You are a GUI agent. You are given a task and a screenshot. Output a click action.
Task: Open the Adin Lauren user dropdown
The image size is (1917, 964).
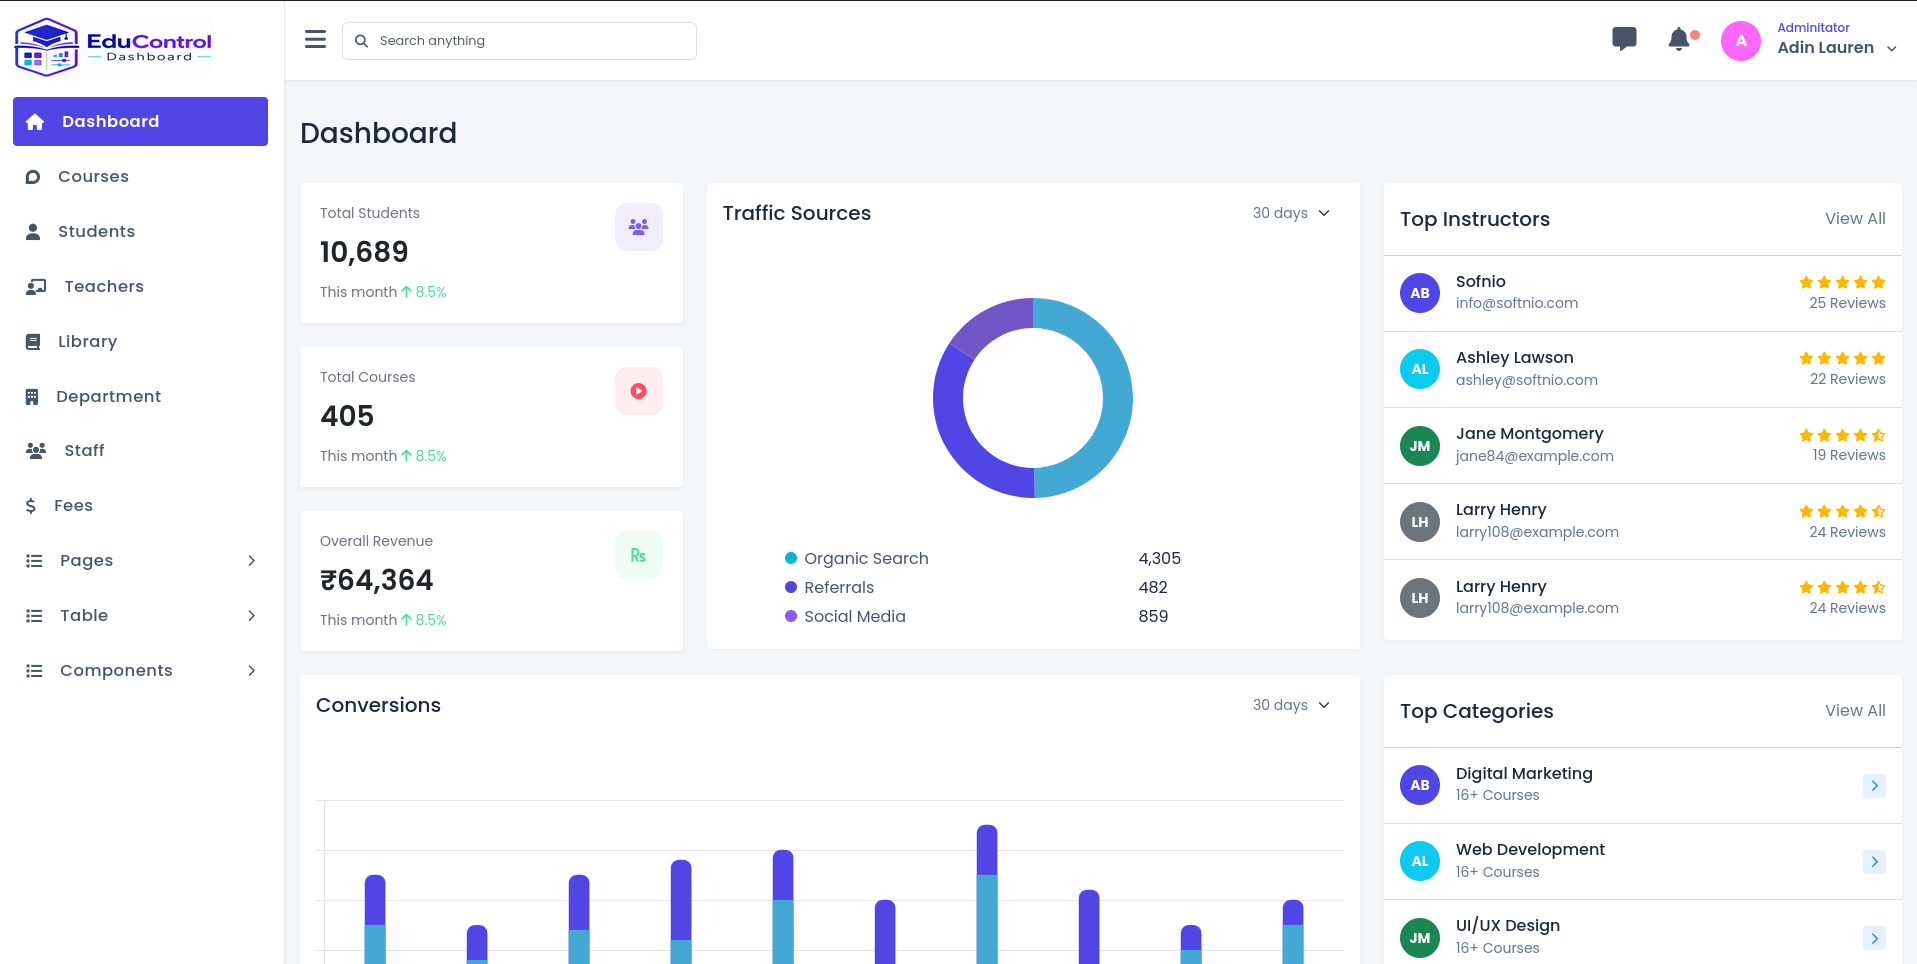pyautogui.click(x=1836, y=40)
